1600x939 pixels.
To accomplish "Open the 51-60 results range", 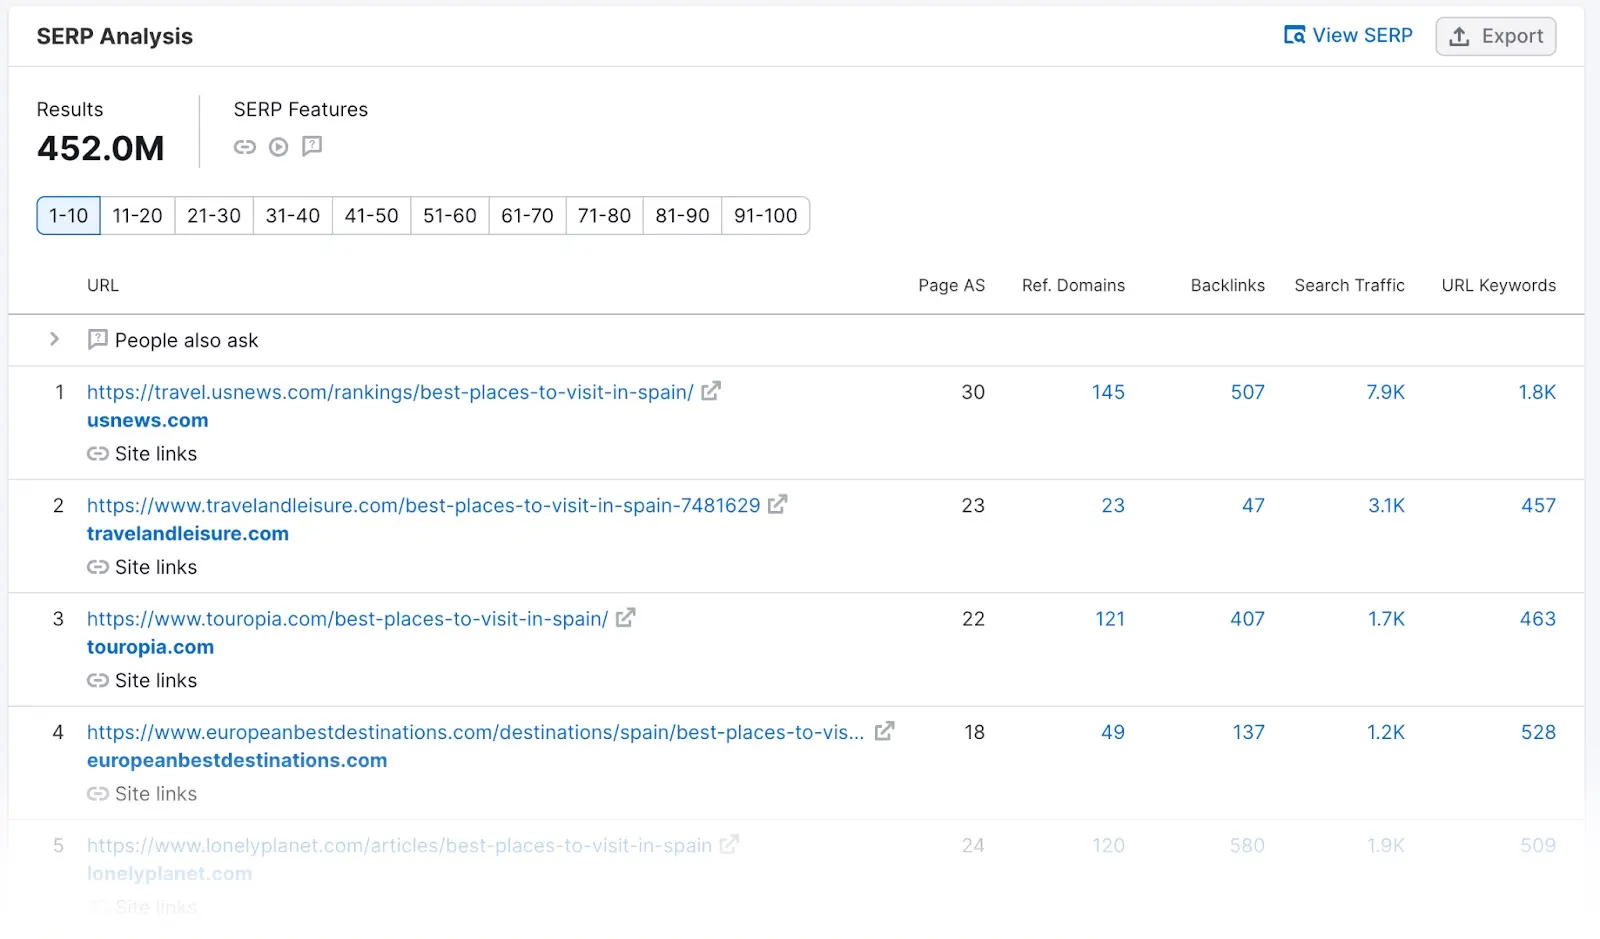I will pyautogui.click(x=449, y=215).
